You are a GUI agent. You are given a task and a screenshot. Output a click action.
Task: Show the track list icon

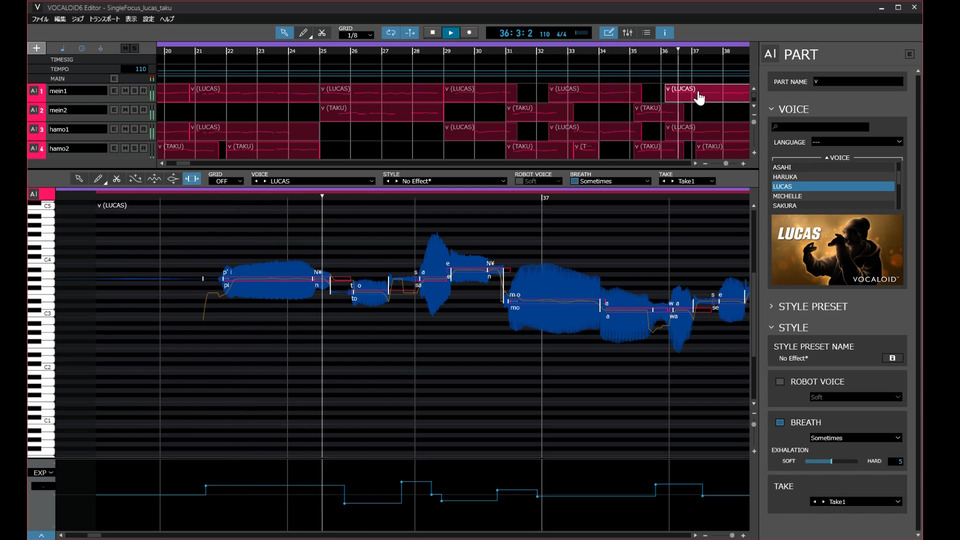point(646,32)
